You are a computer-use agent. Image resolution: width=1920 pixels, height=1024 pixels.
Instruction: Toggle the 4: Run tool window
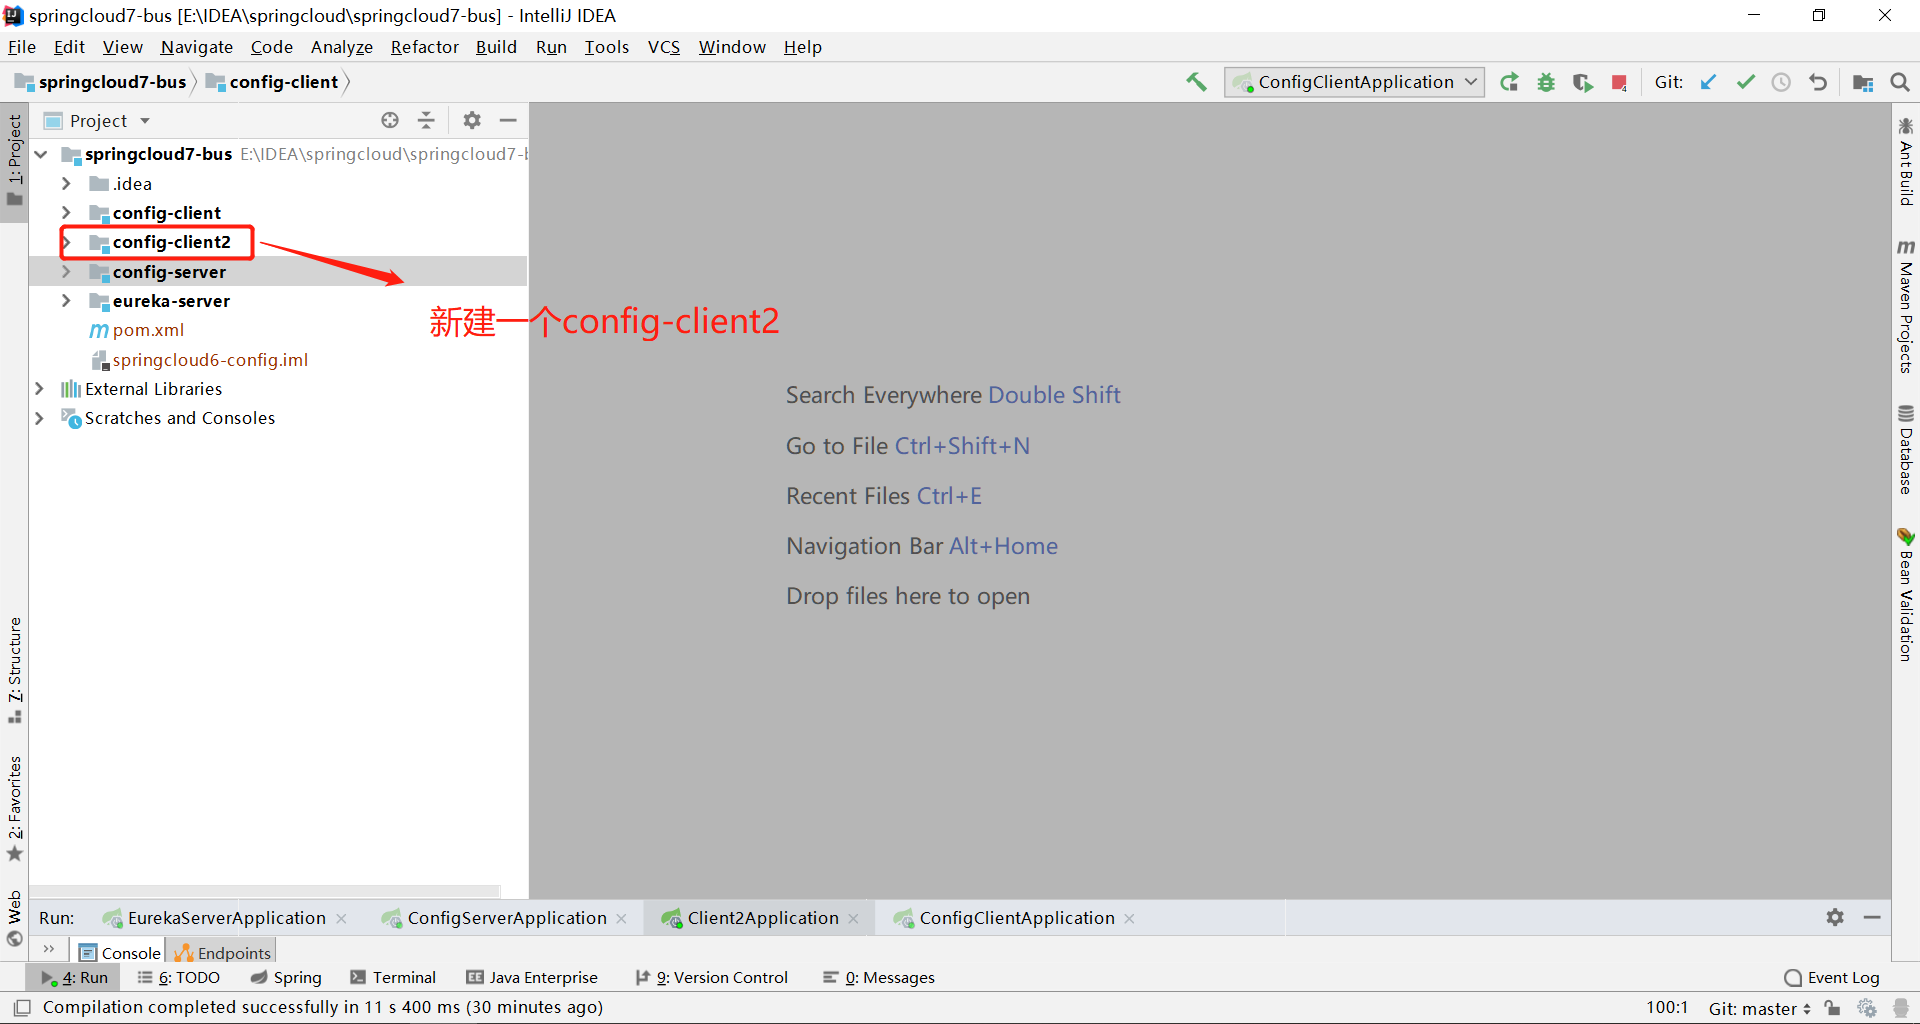[x=75, y=977]
